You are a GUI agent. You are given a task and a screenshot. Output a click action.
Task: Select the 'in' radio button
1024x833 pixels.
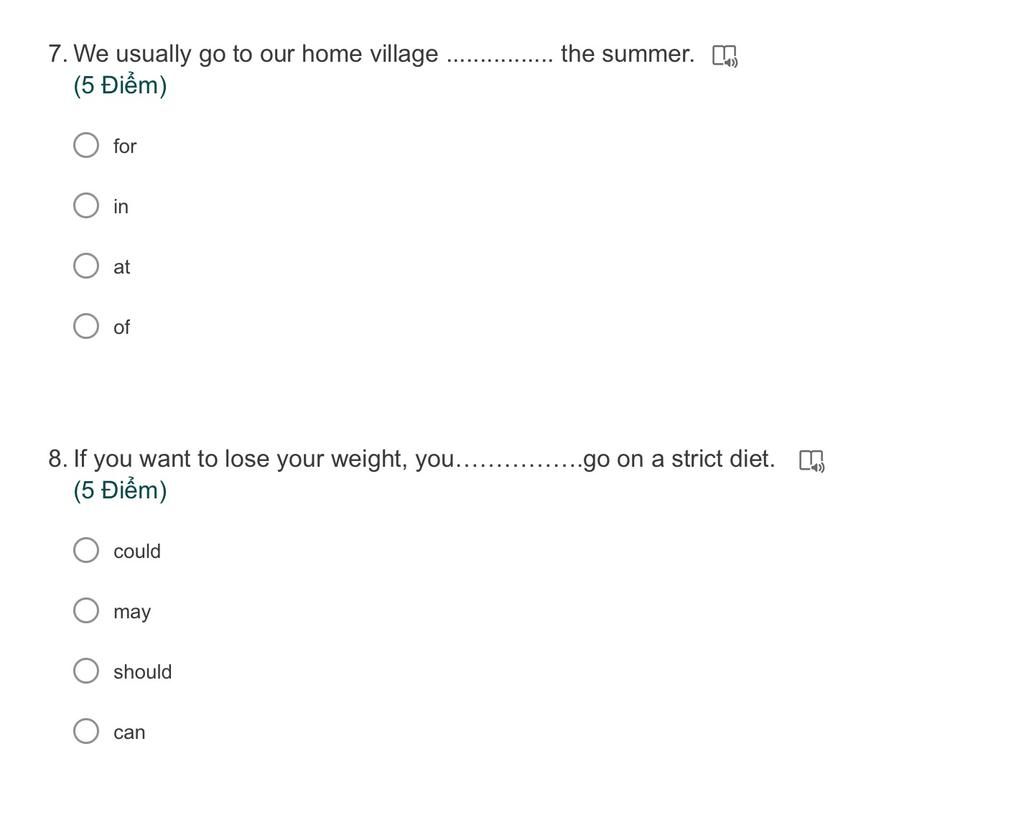86,206
